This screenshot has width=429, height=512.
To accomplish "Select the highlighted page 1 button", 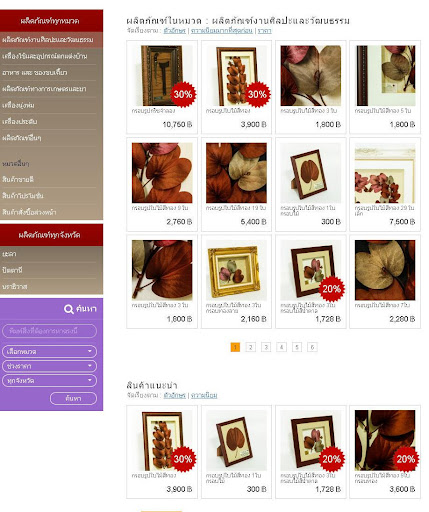I will point(235,347).
